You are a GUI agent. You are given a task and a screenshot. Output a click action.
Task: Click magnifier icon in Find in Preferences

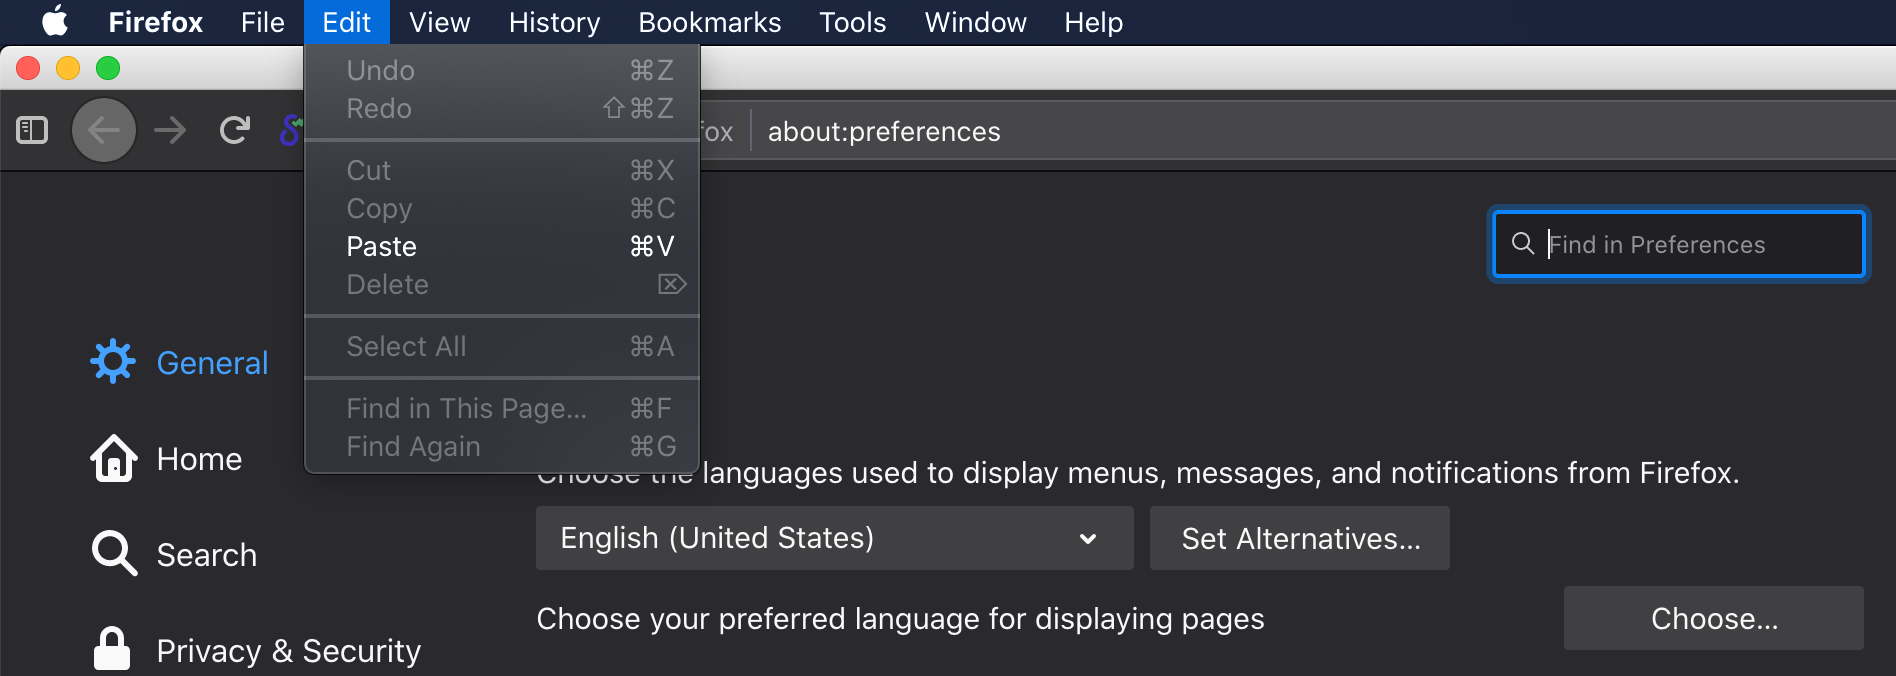tap(1522, 243)
